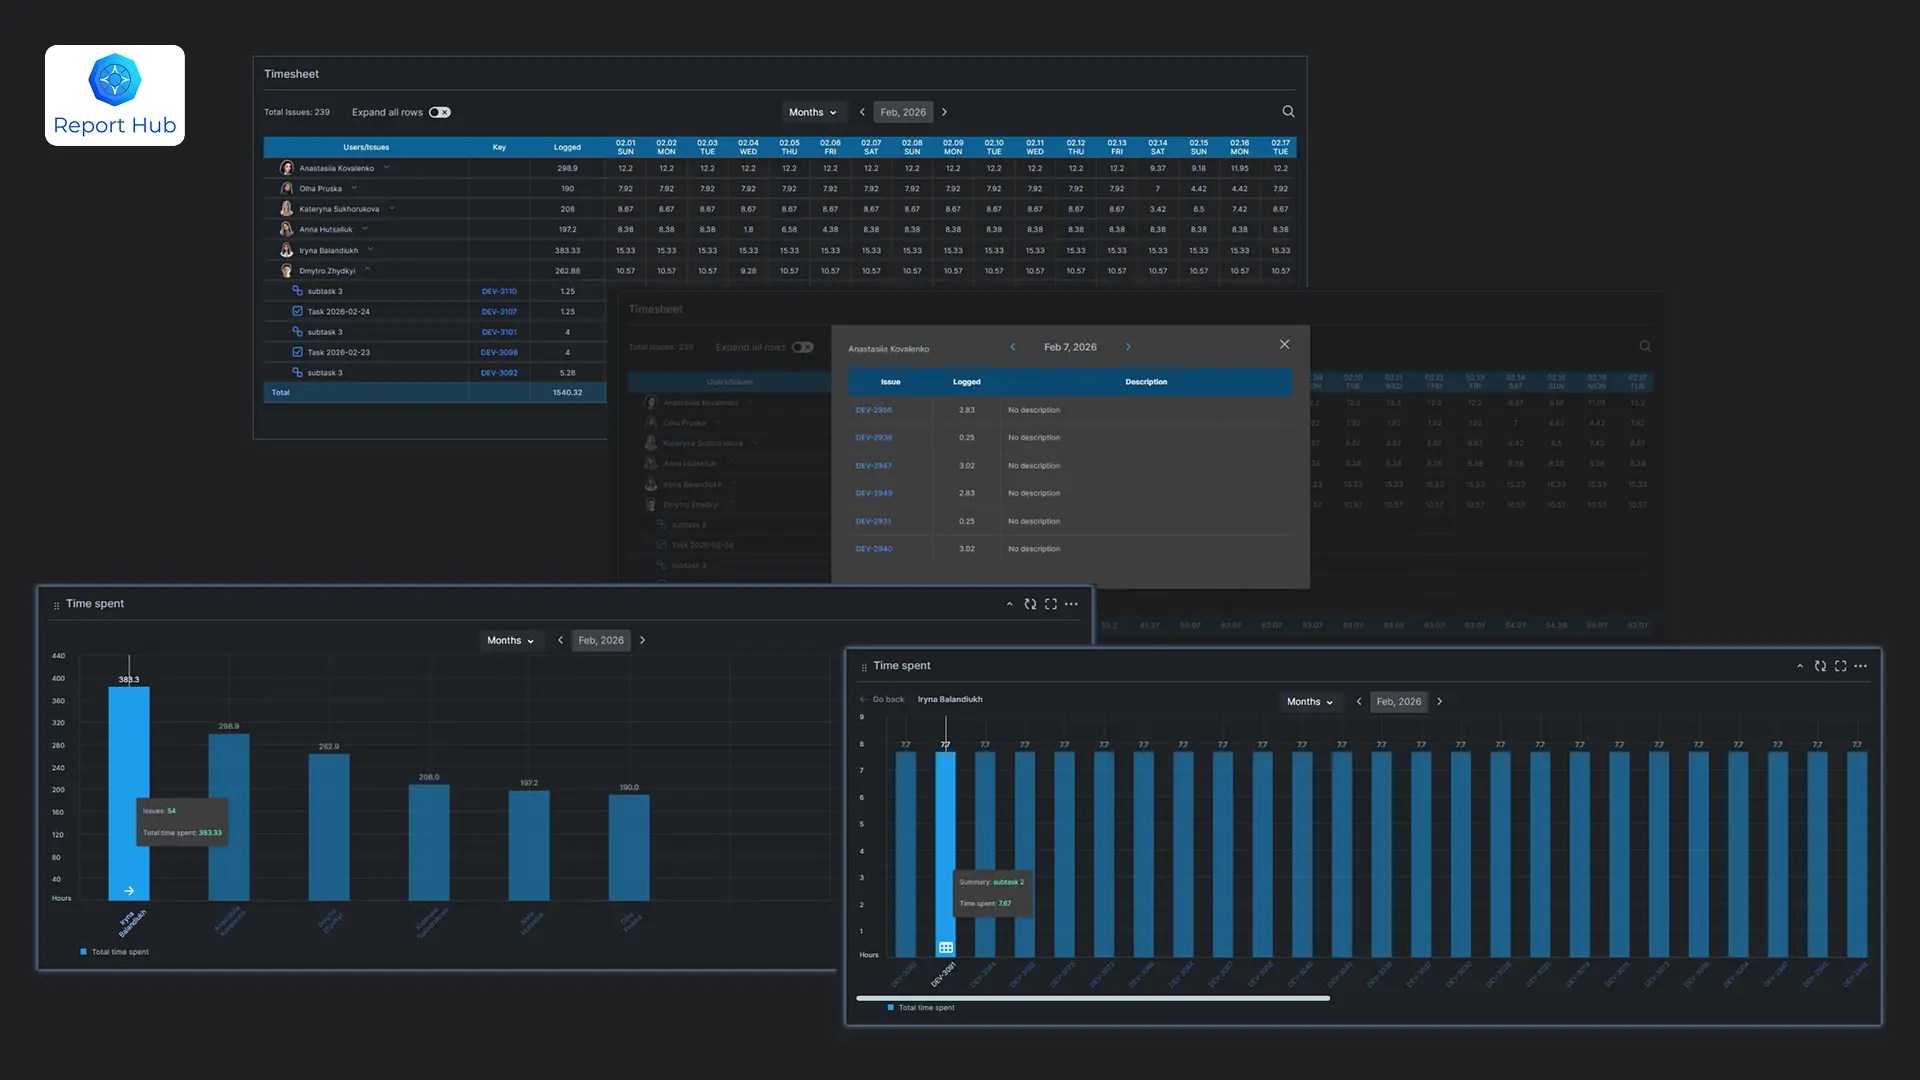
Task: Next month in Iryna Balandiukh chart
Action: 1439,702
